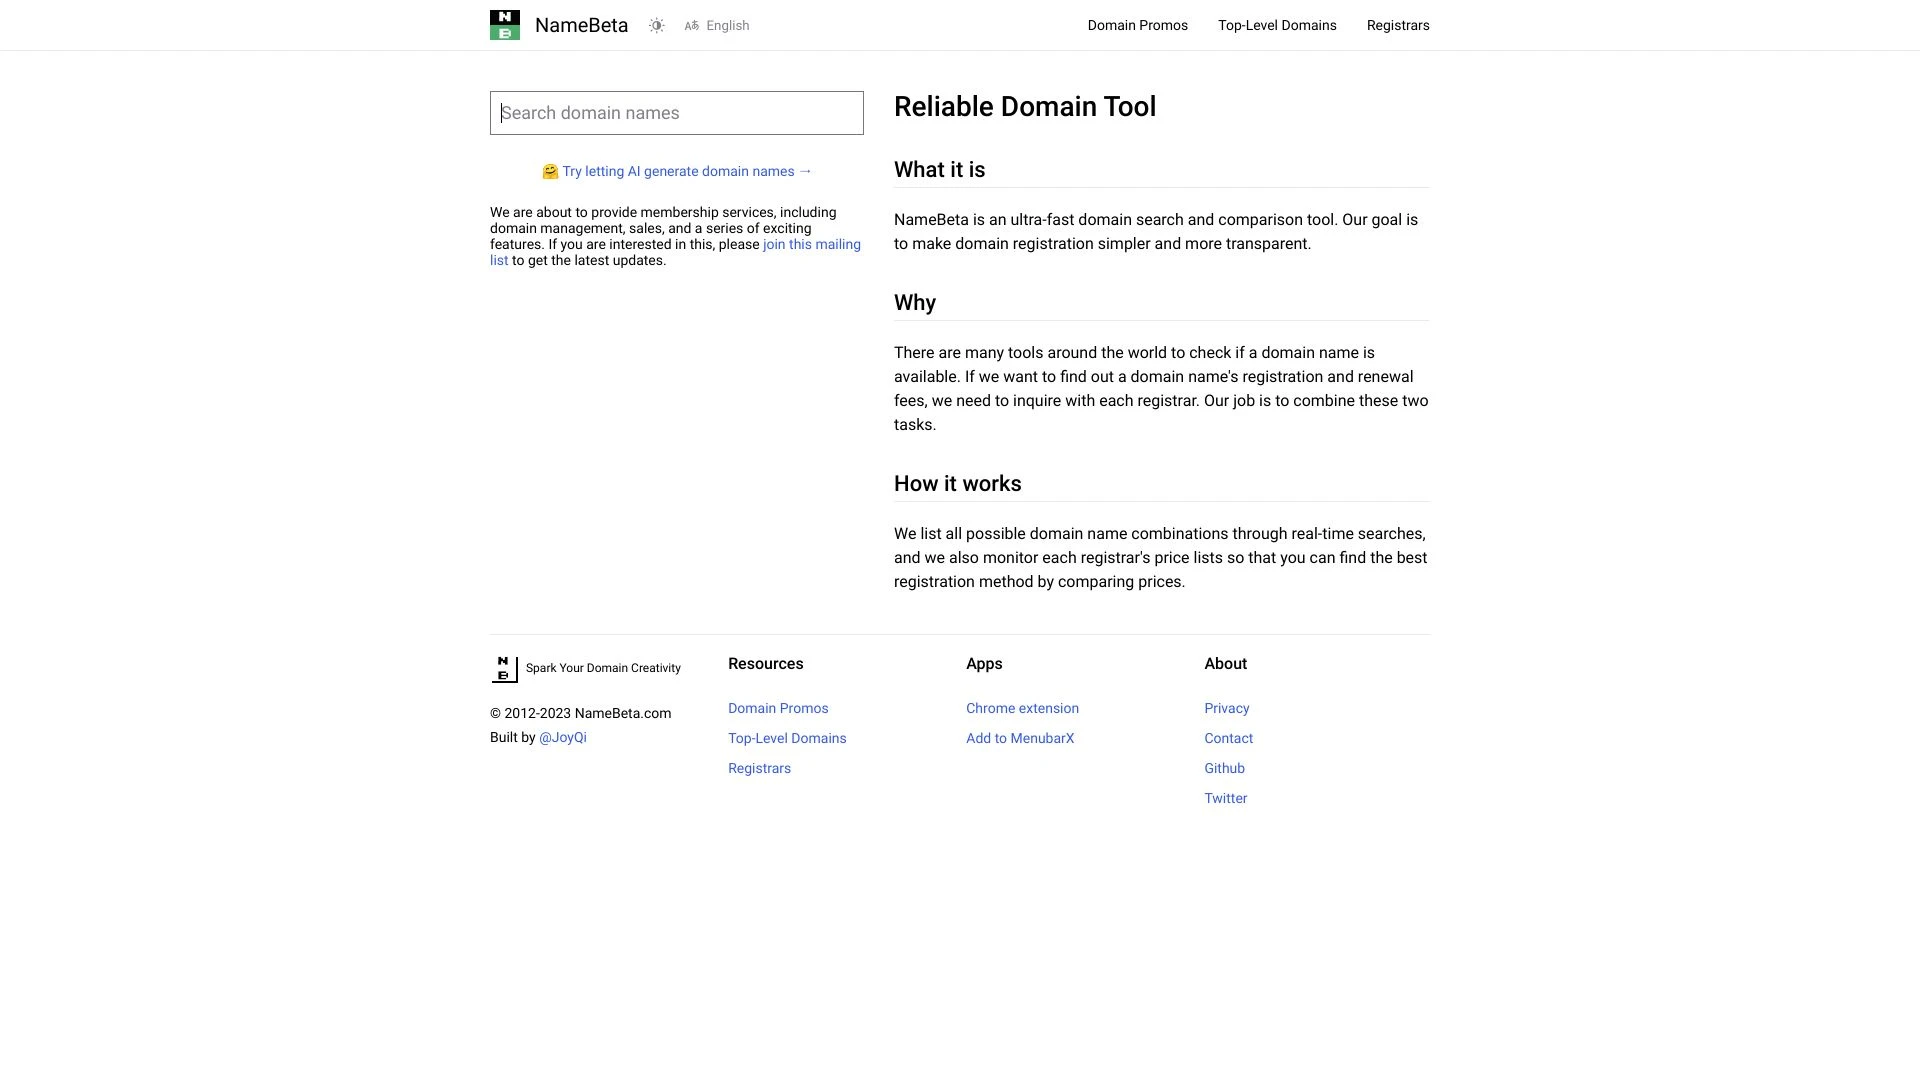Image resolution: width=1920 pixels, height=1080 pixels.
Task: Click the Contact link in About
Action: point(1228,737)
